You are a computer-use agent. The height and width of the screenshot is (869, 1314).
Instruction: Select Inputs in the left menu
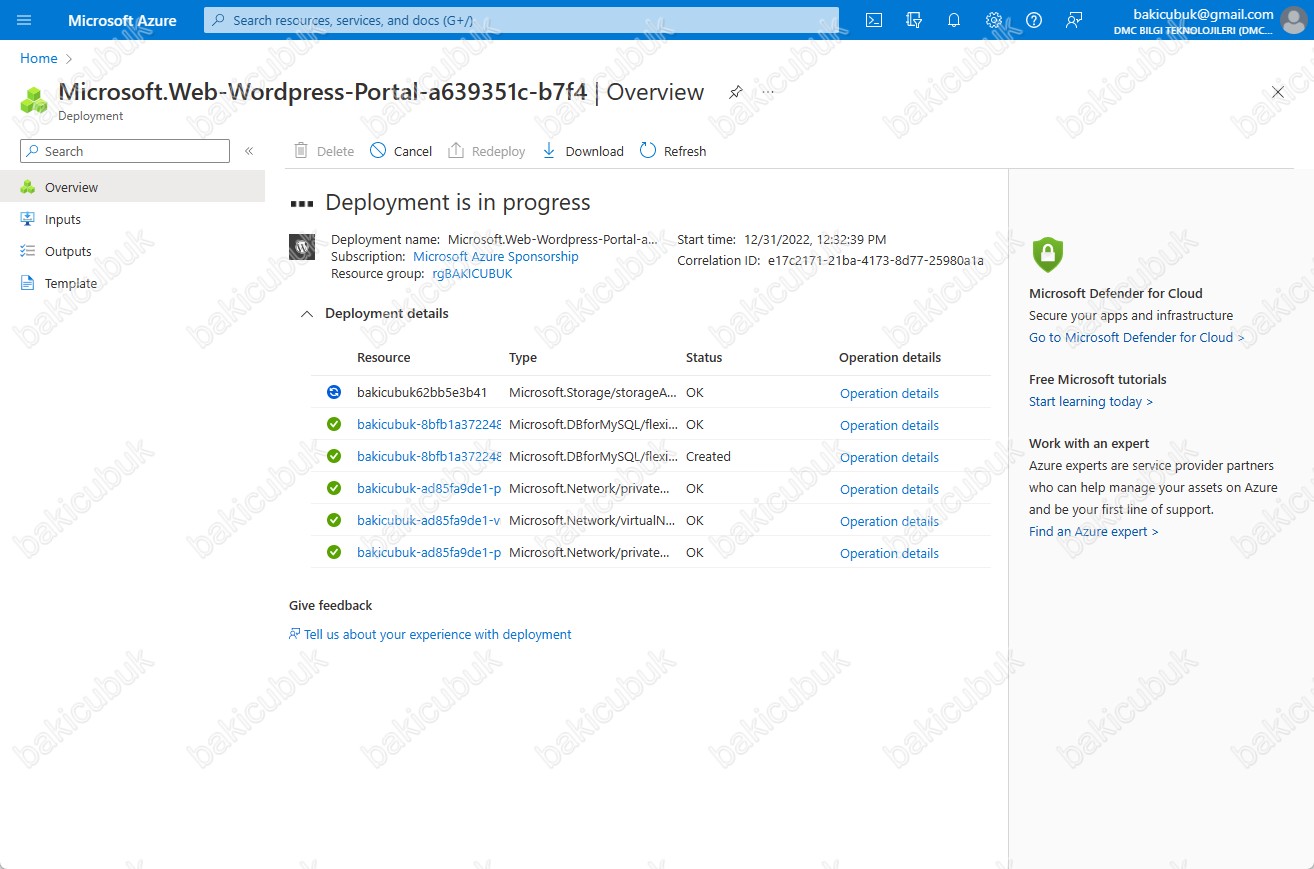(63, 220)
